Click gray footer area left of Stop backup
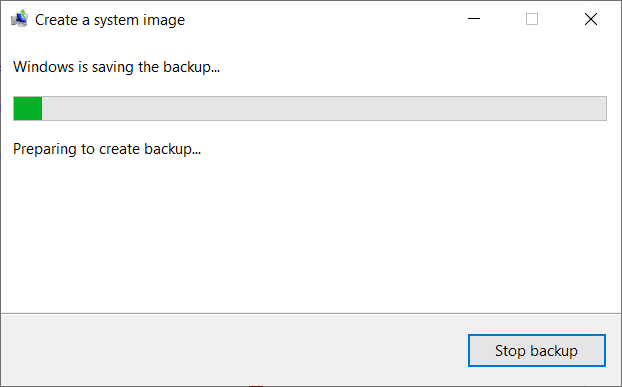 [234, 351]
